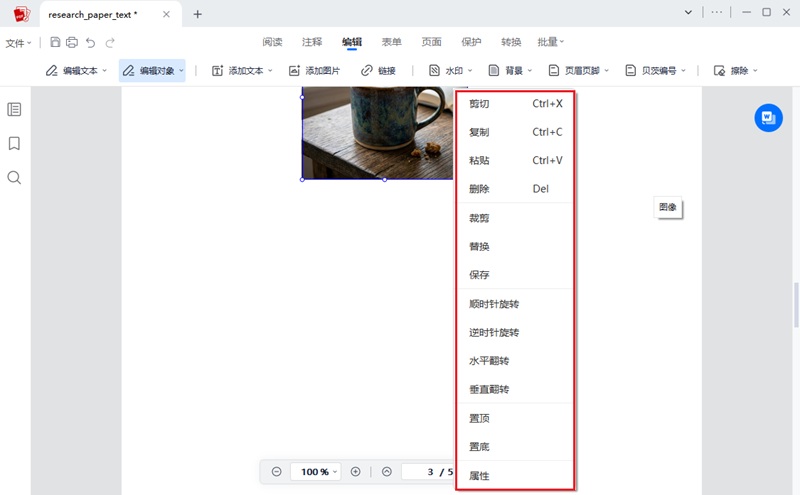Expand the 页眉页脚 dropdown arrow

click(607, 71)
